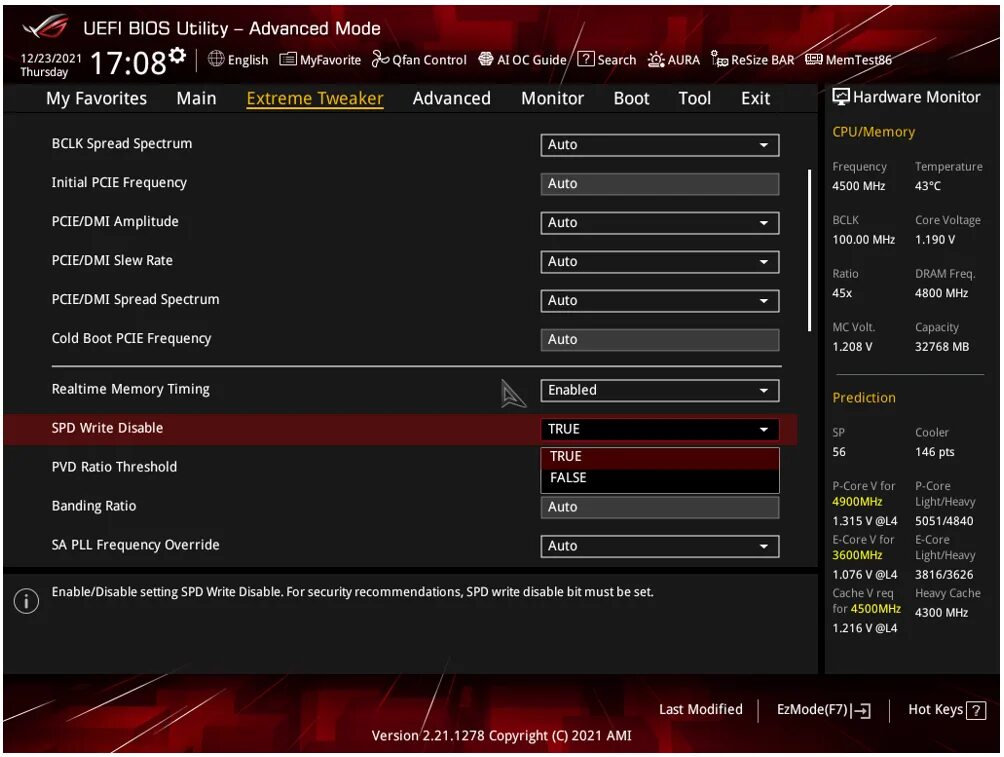
Task: Click the 146 pts Cooler value
Action: [x=935, y=452]
